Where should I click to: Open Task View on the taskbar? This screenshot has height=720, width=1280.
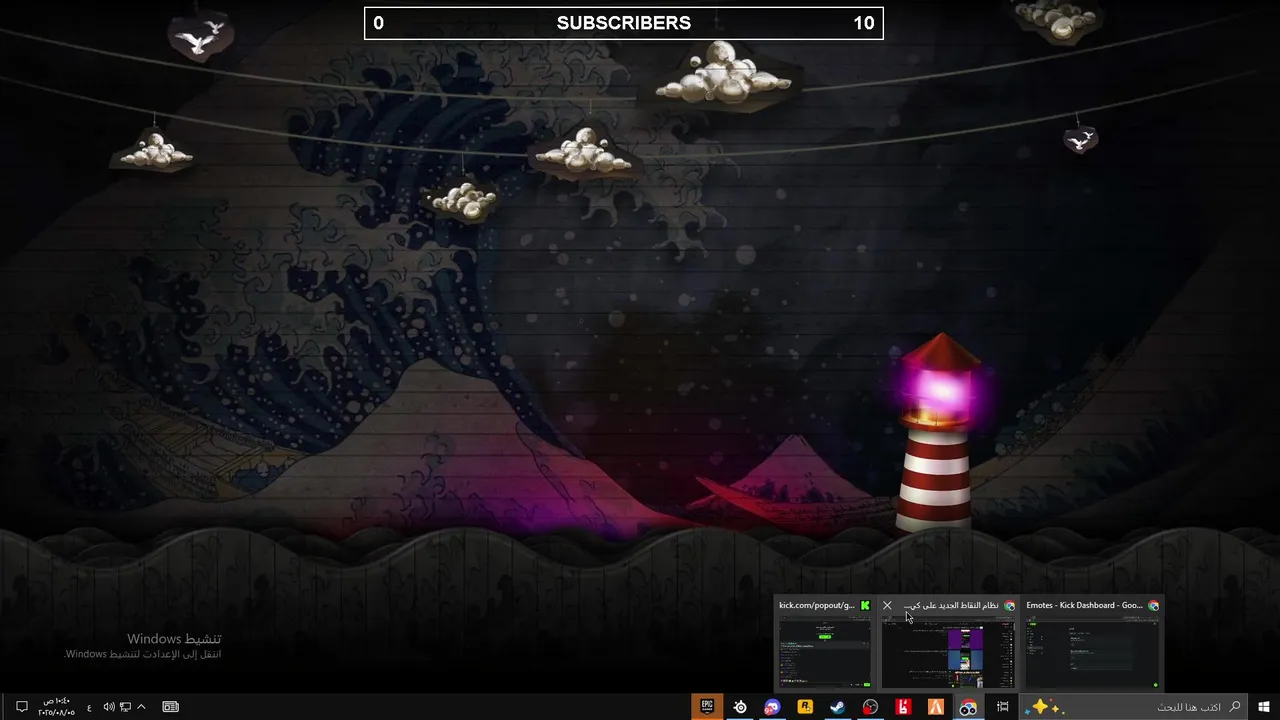[1002, 707]
